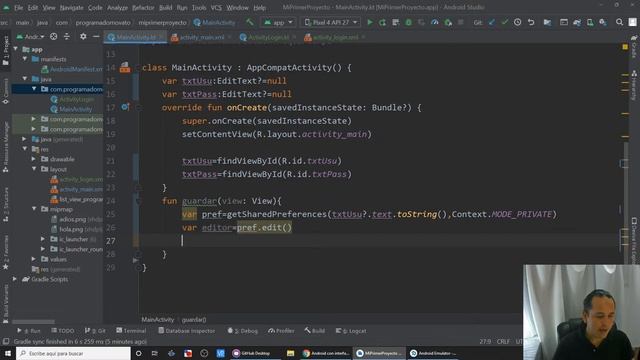
Task: Click the Sync Project with Gradle icon
Action: (x=577, y=22)
